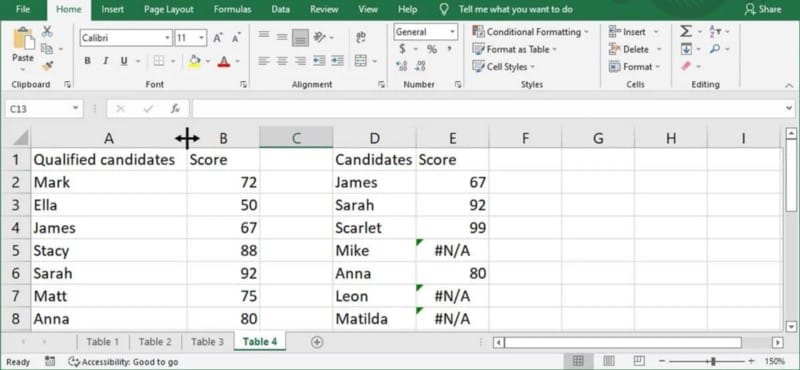Click the Increase Font Size icon

(x=218, y=38)
